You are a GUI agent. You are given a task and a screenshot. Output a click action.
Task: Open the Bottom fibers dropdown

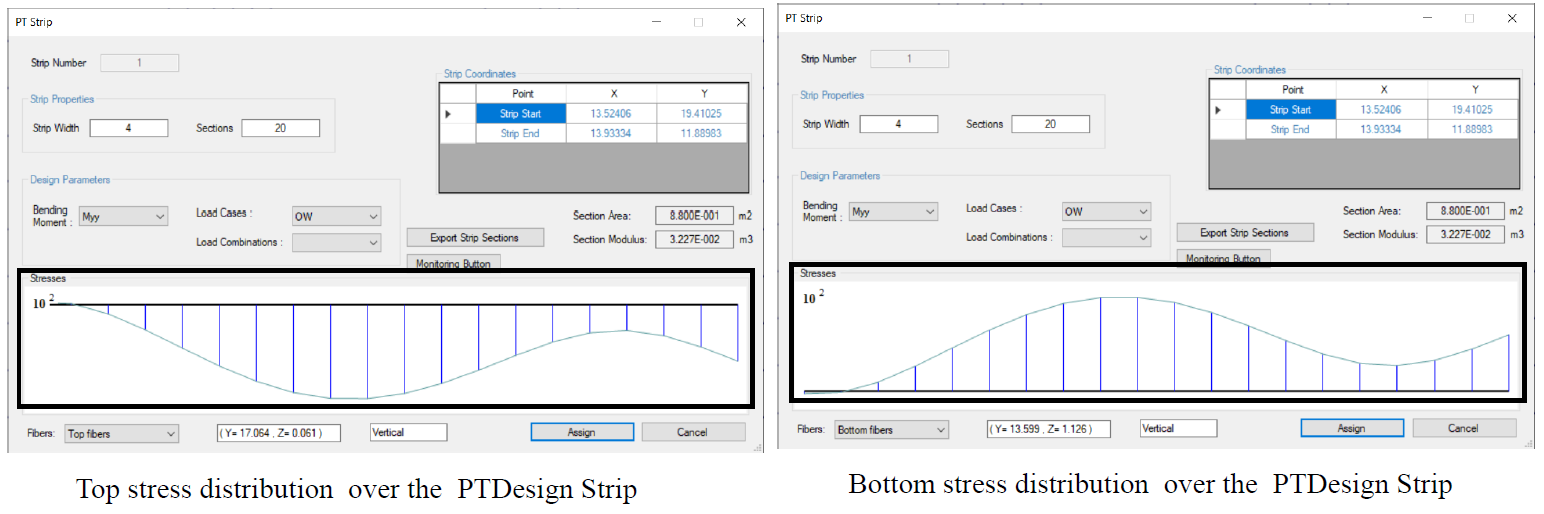click(x=891, y=430)
